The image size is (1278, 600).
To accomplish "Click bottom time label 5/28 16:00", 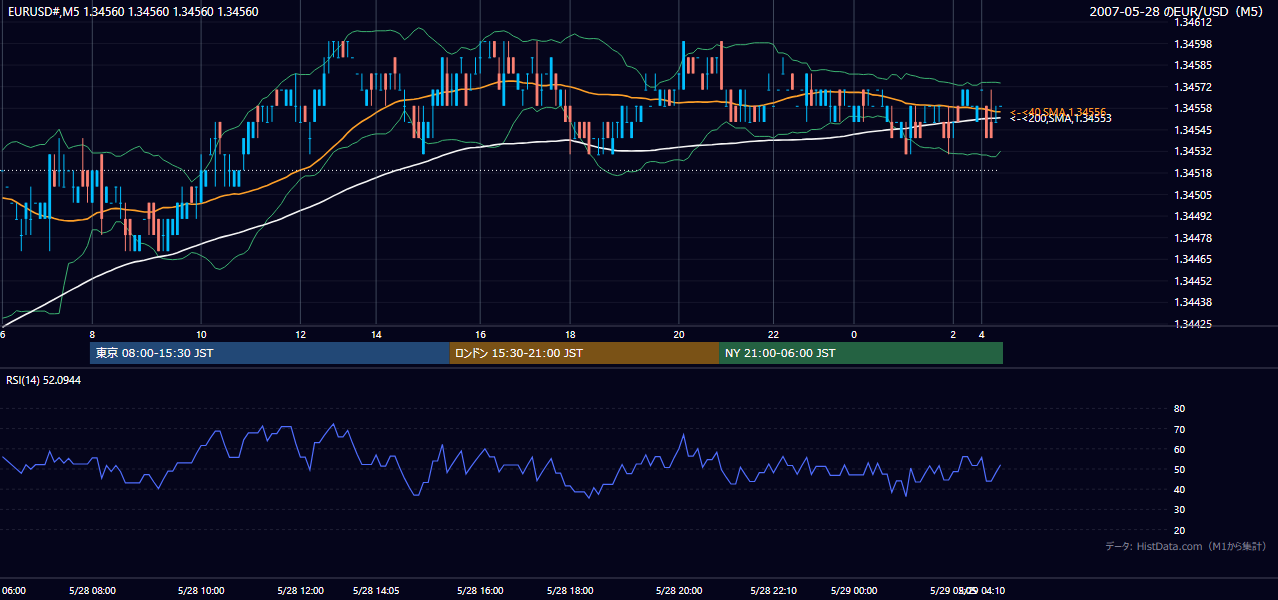I will [480, 591].
